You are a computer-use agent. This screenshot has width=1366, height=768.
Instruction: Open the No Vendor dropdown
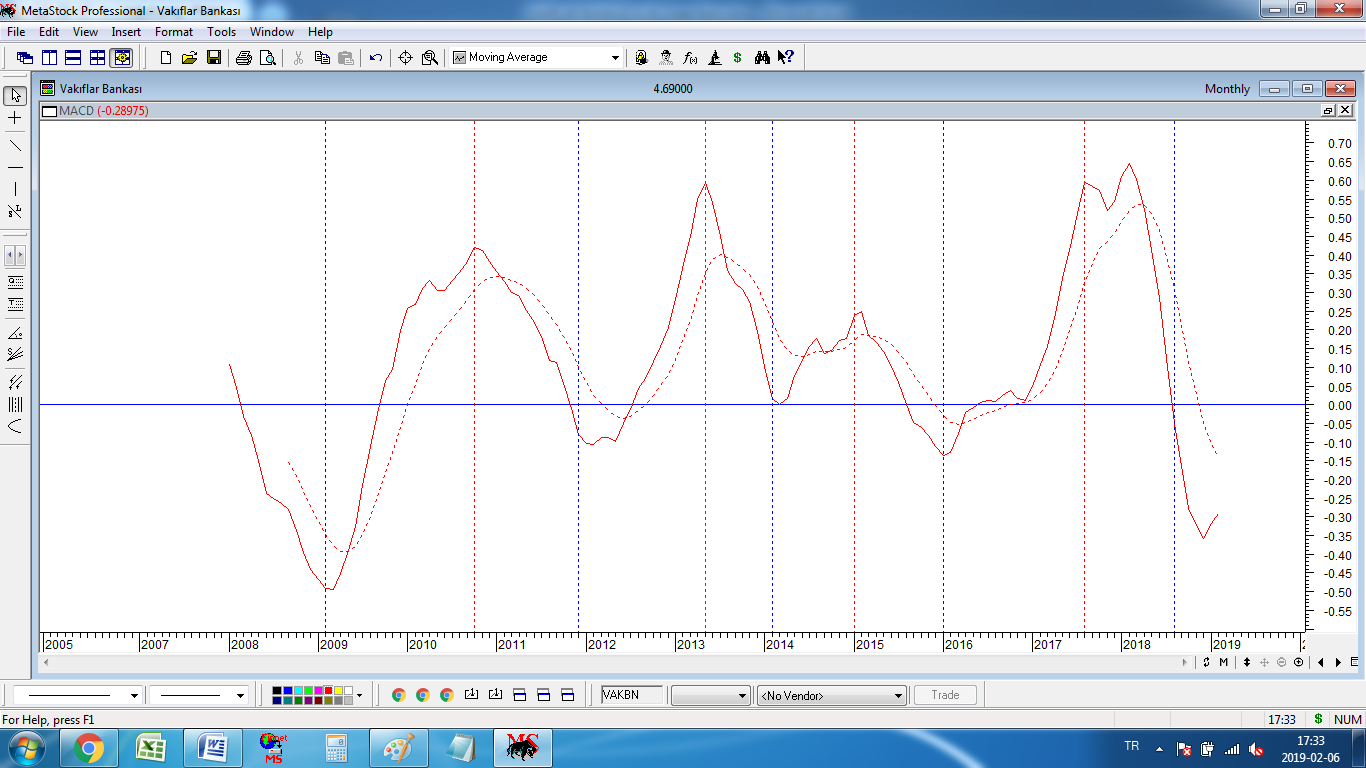(x=832, y=695)
